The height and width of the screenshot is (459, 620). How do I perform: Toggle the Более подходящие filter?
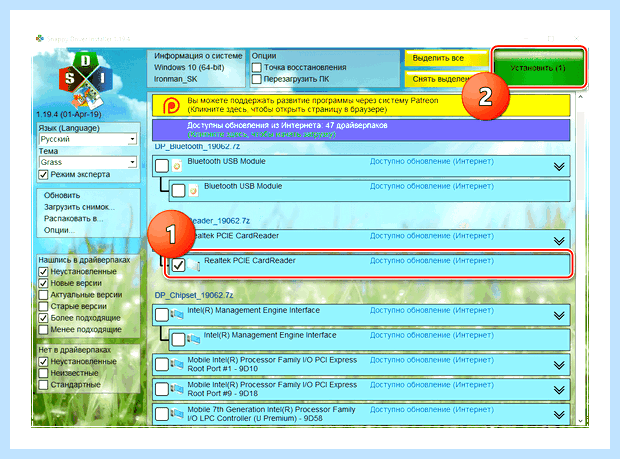(43, 318)
